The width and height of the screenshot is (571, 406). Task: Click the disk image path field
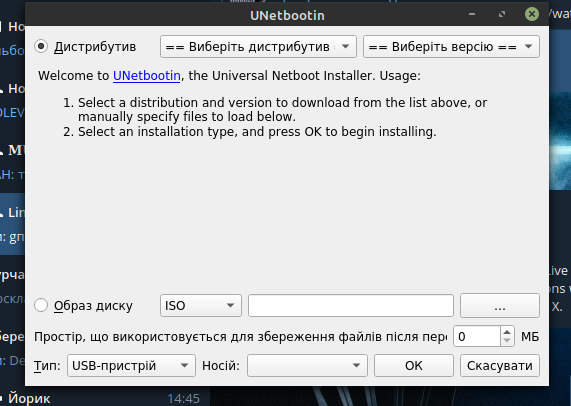(x=351, y=305)
